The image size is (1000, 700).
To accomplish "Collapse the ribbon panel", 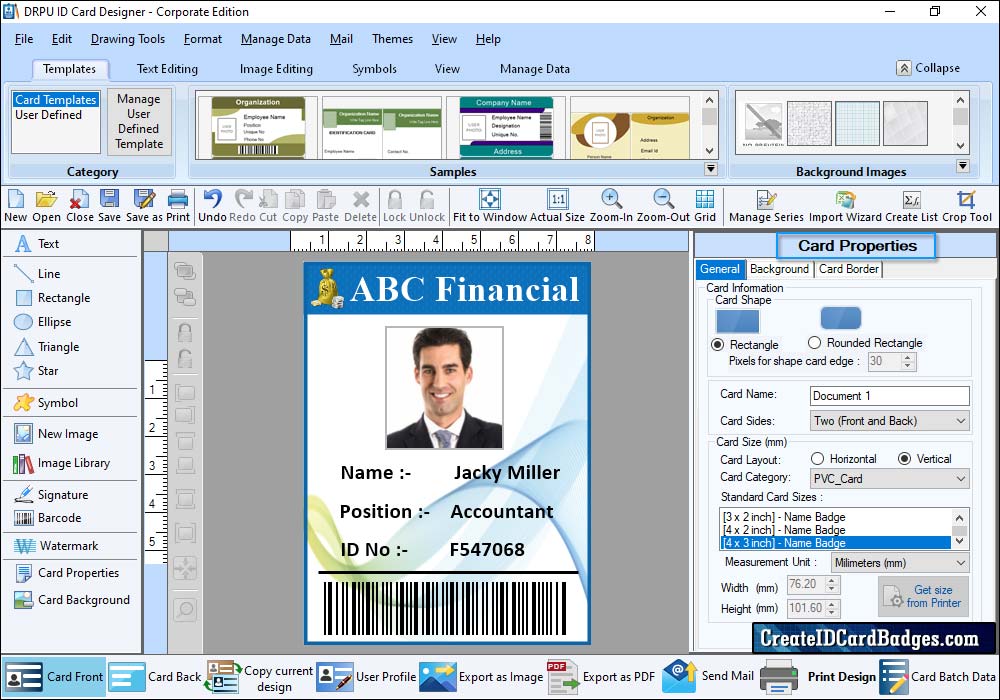I will point(929,68).
